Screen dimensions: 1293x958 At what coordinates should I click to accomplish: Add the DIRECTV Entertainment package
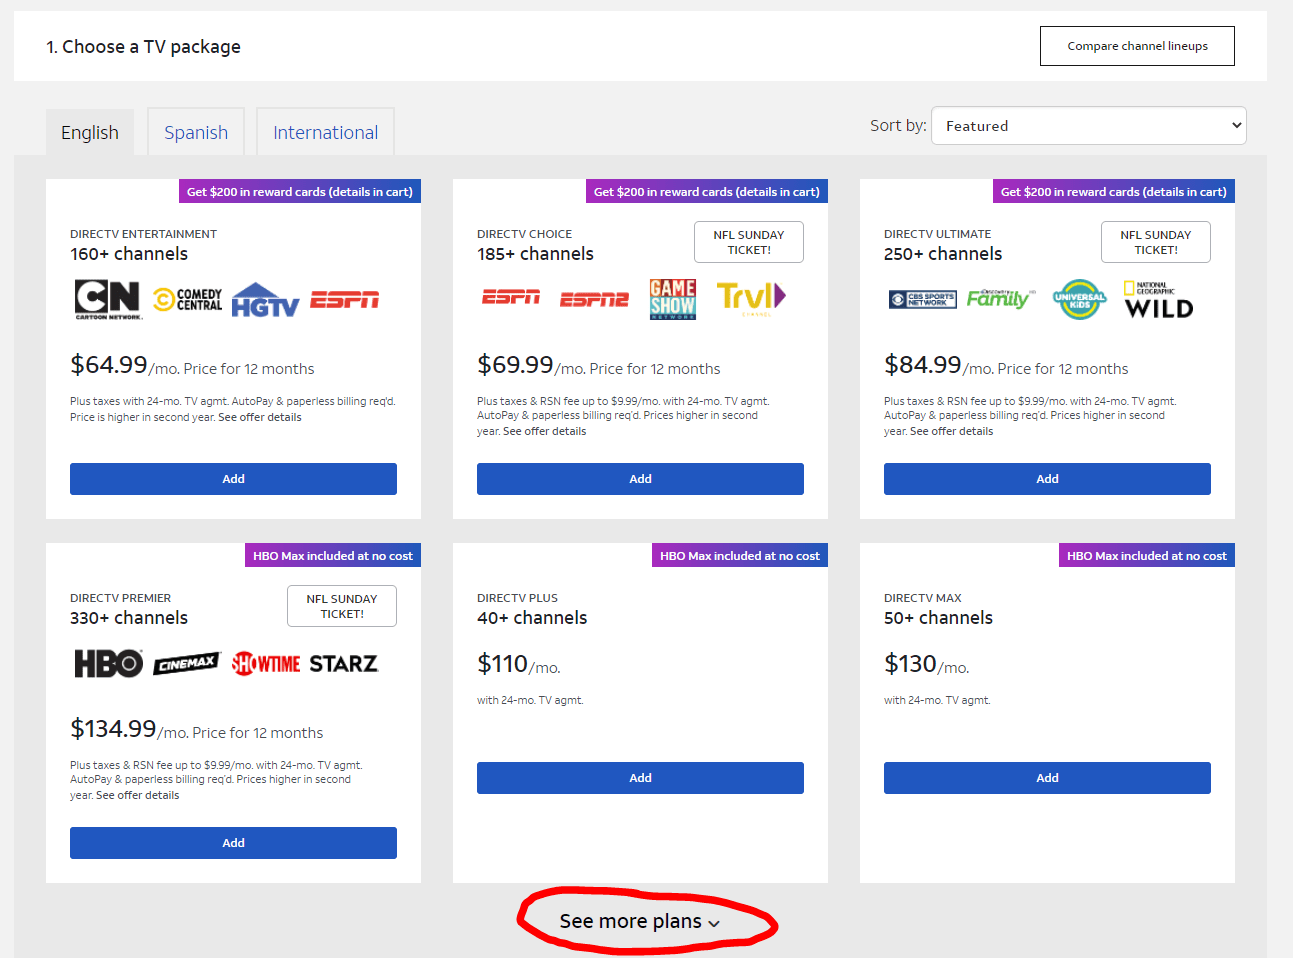(233, 479)
